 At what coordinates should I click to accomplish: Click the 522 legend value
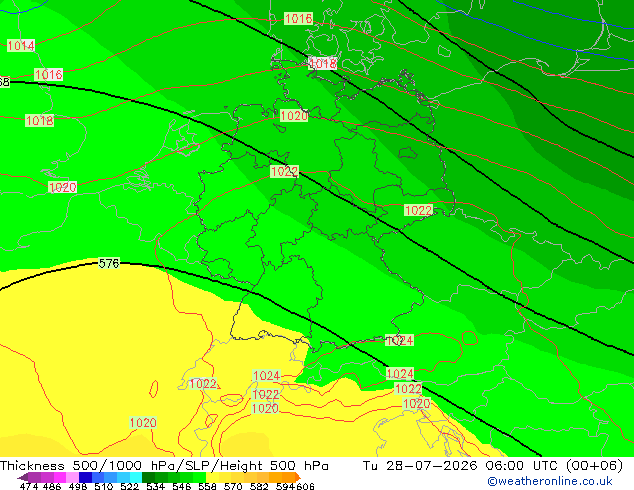coord(129,486)
